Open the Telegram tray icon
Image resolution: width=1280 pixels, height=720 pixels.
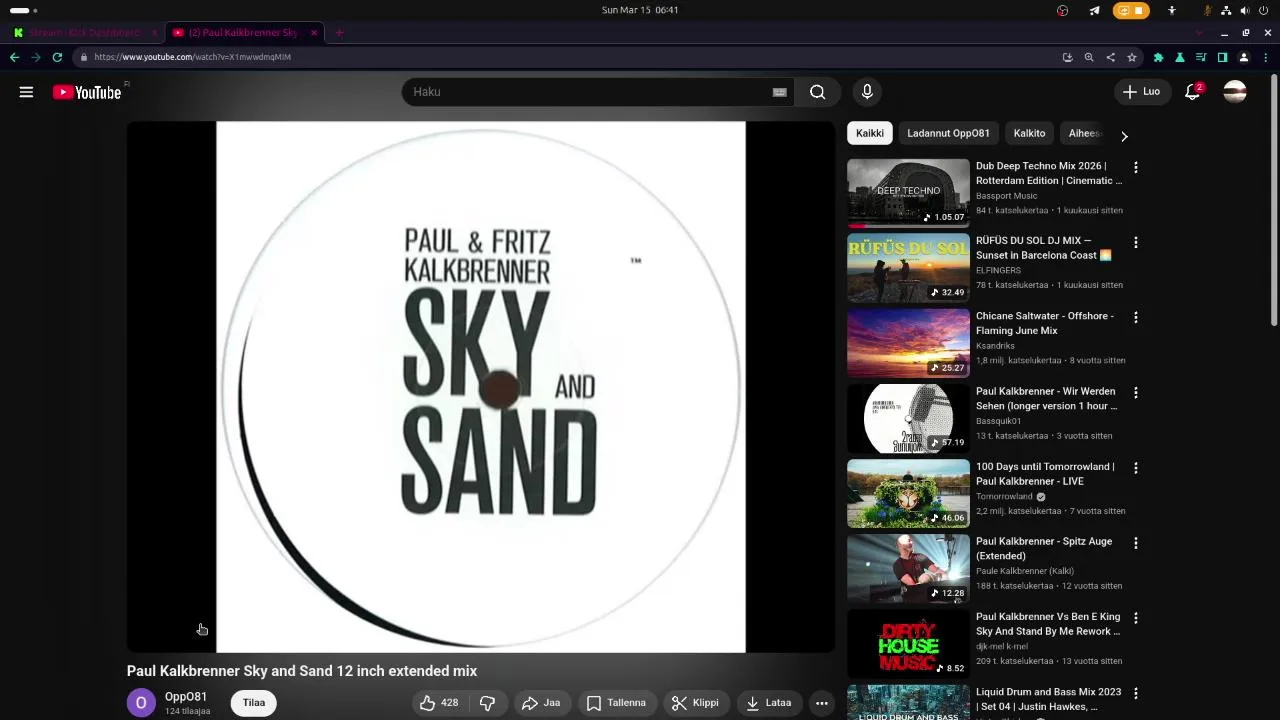pyautogui.click(x=1094, y=10)
